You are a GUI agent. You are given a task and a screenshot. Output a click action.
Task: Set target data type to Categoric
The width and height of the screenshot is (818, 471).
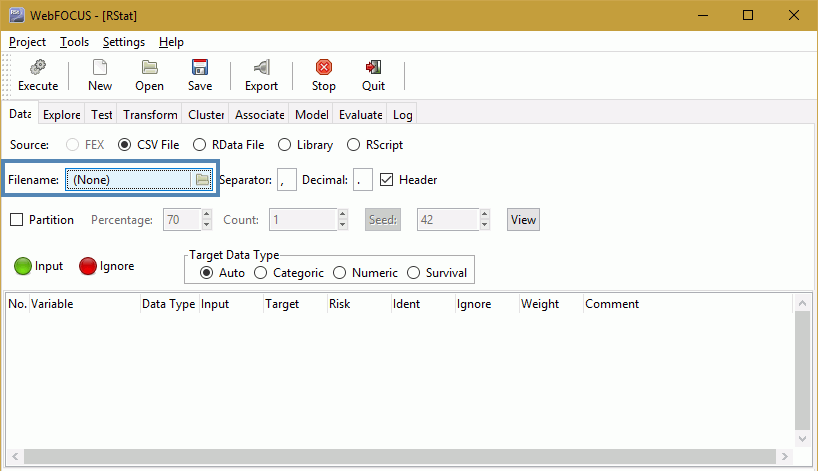coord(260,273)
